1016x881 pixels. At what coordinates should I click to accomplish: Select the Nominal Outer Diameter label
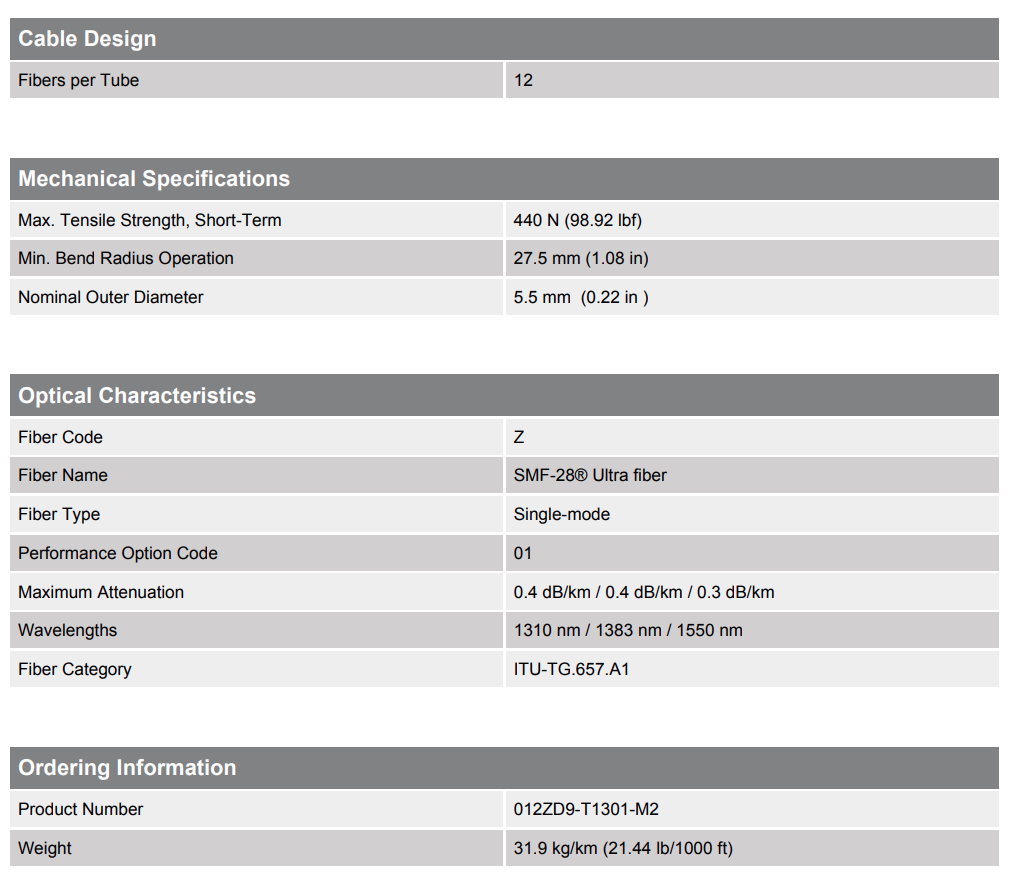pyautogui.click(x=111, y=297)
